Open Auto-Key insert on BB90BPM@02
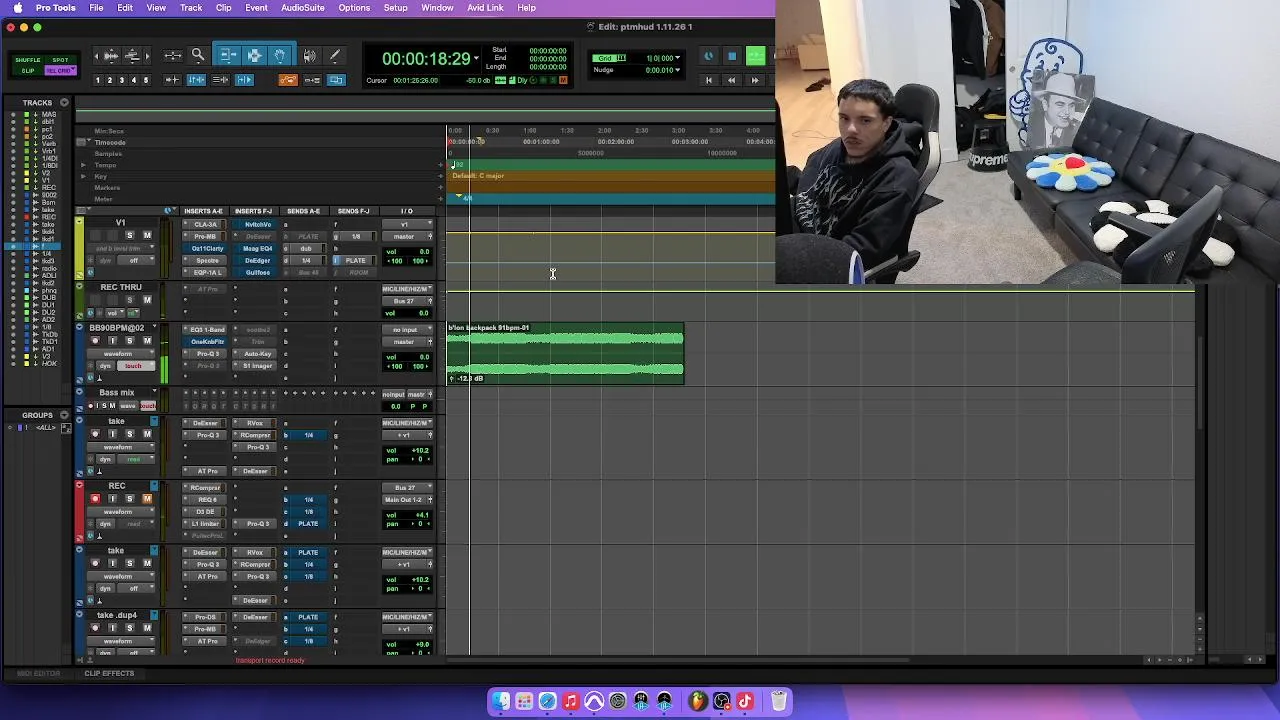Viewport: 1280px width, 720px height. 257,354
